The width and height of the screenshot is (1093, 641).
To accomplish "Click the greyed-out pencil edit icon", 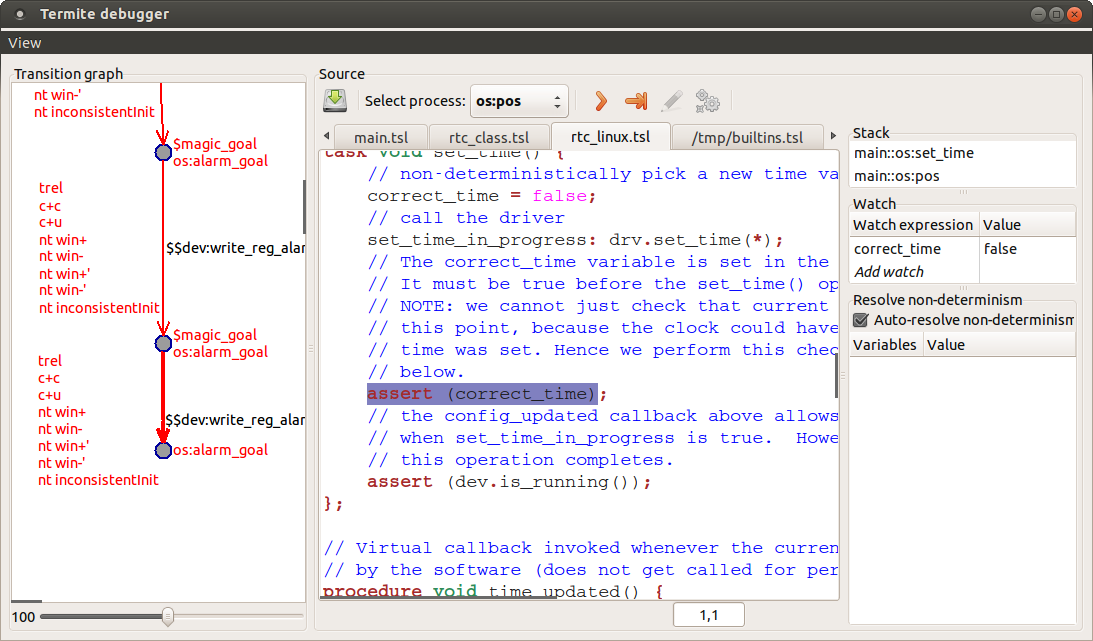I will click(x=672, y=100).
